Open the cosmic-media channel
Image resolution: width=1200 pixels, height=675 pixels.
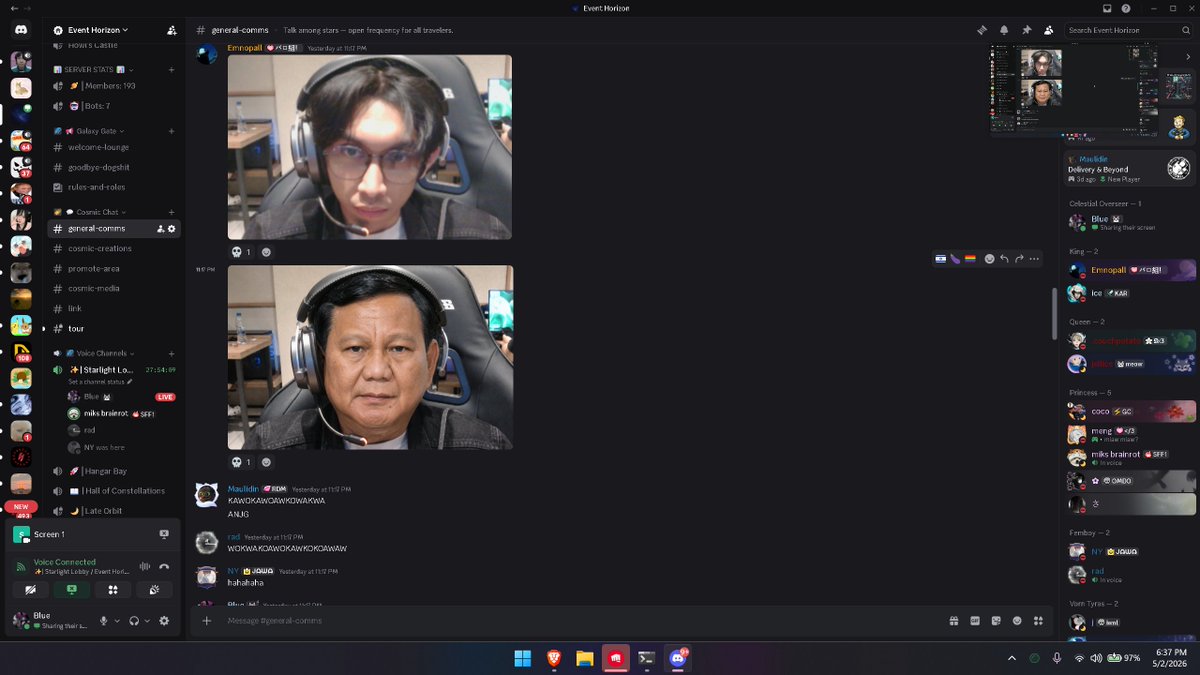(x=114, y=289)
